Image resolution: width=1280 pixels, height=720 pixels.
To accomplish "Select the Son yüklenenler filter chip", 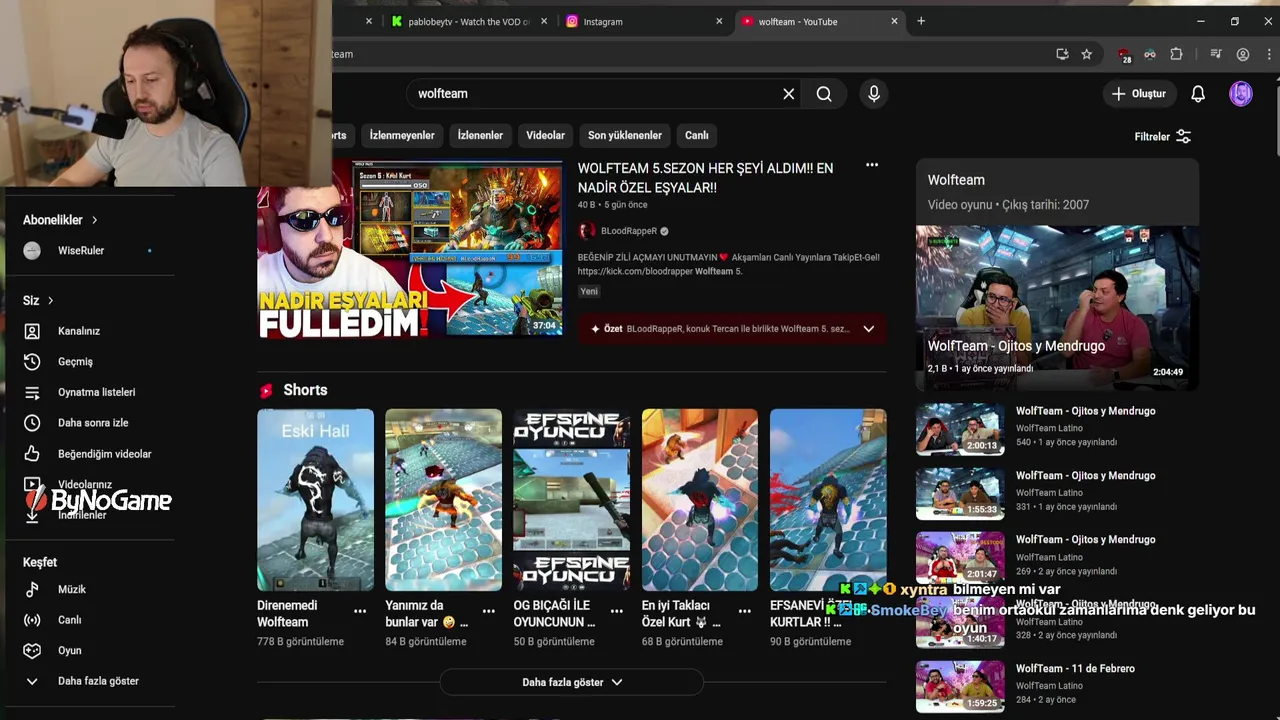I will [x=625, y=135].
